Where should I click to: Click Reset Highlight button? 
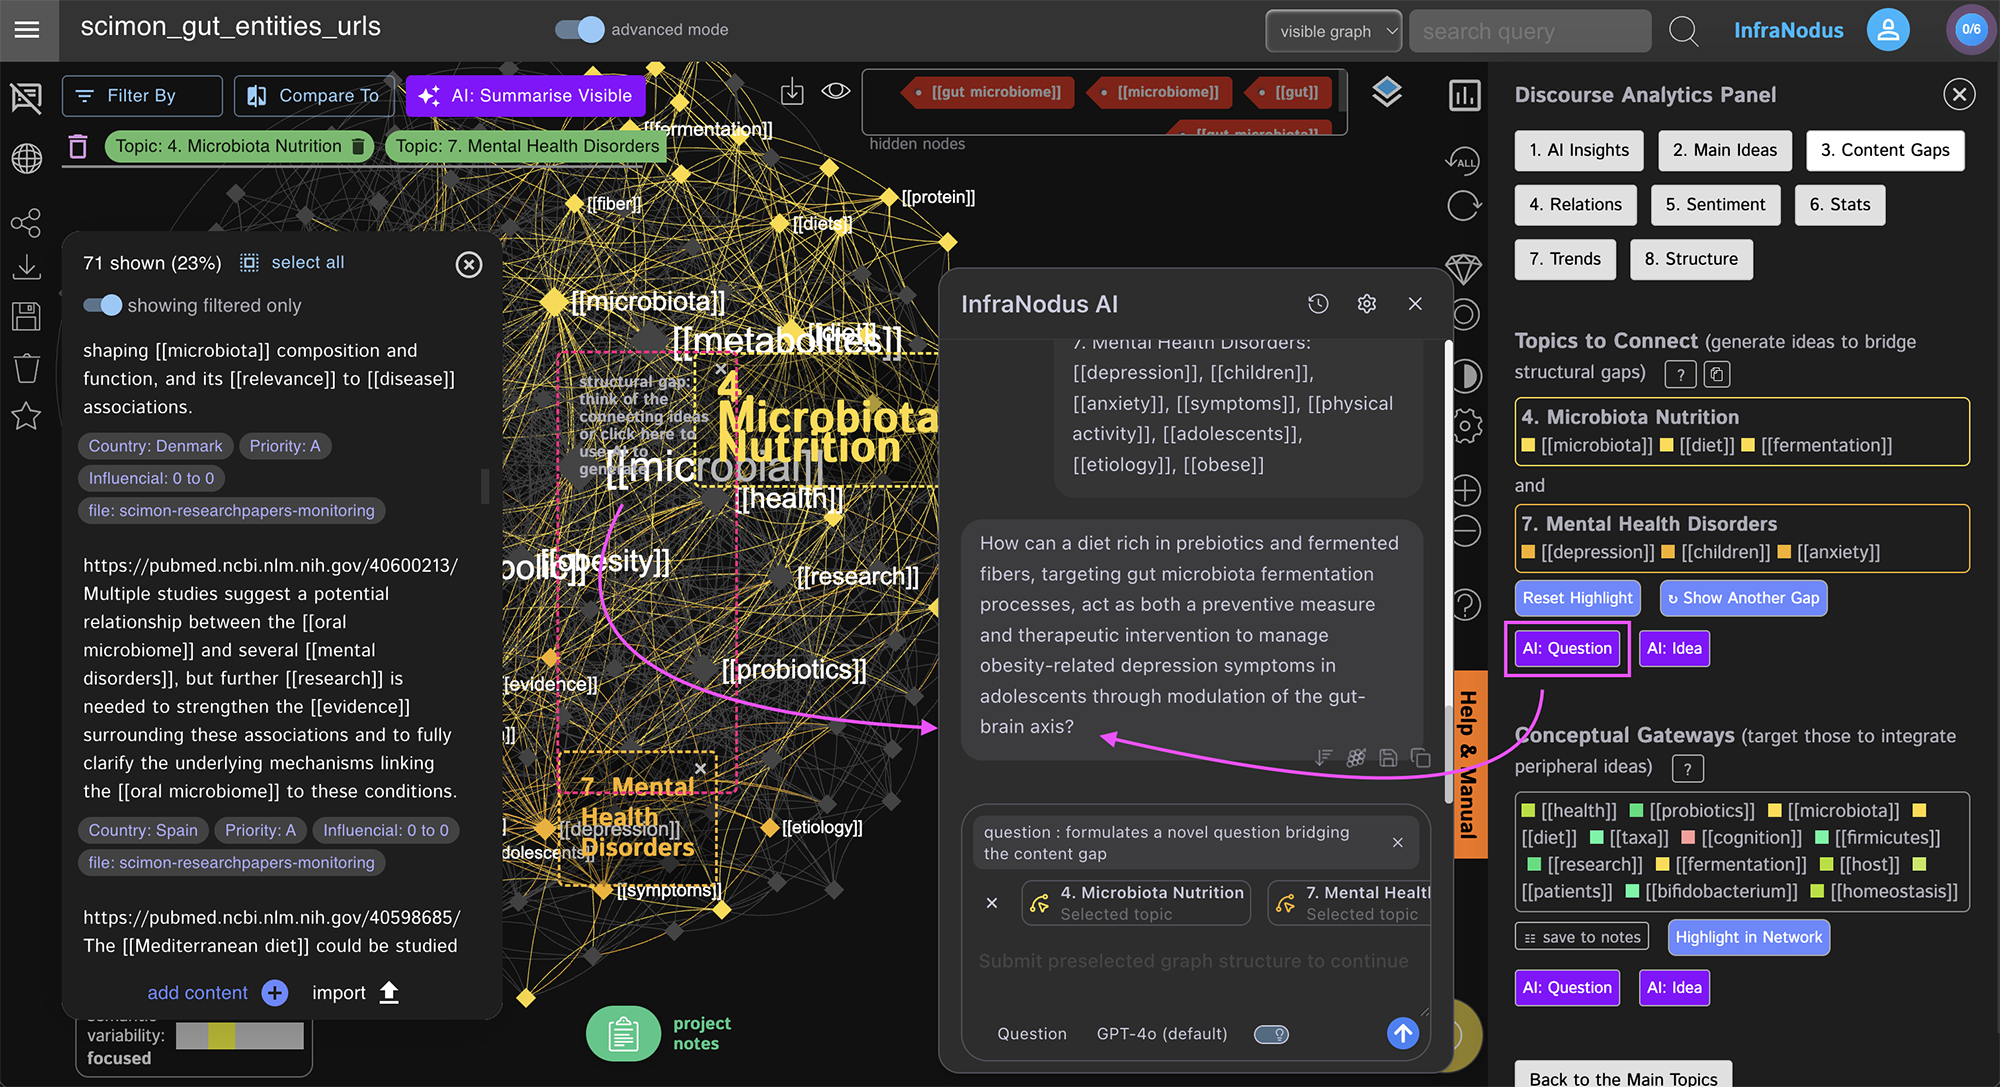pyautogui.click(x=1577, y=598)
